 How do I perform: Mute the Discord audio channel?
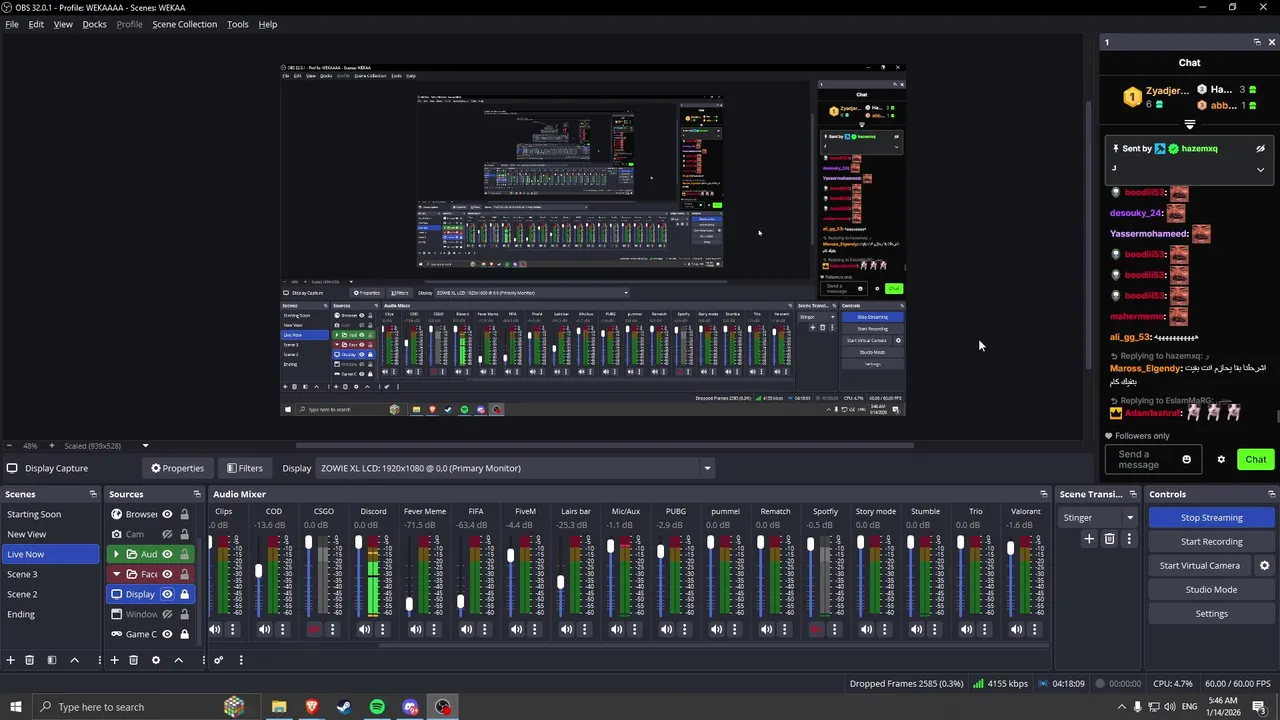(x=364, y=629)
